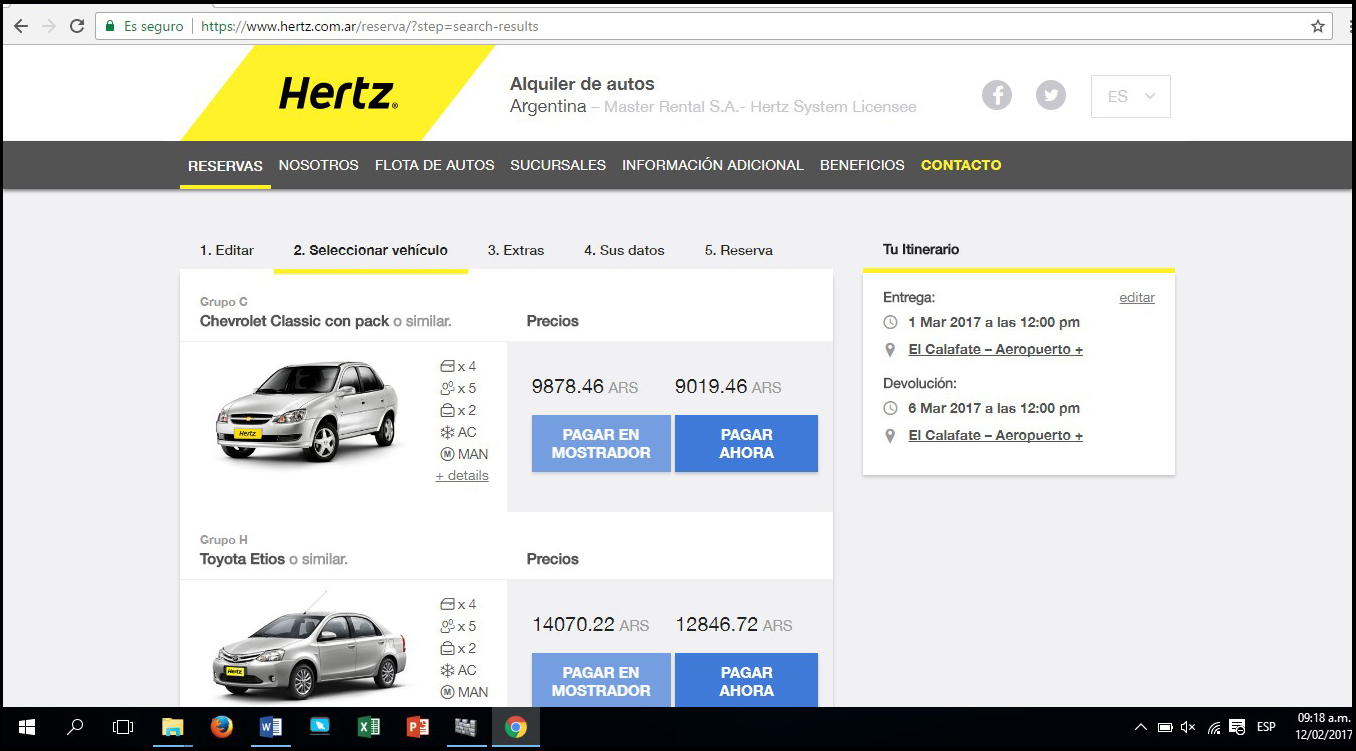Return to step 1. Editar tab
This screenshot has height=751, width=1356.
227,250
